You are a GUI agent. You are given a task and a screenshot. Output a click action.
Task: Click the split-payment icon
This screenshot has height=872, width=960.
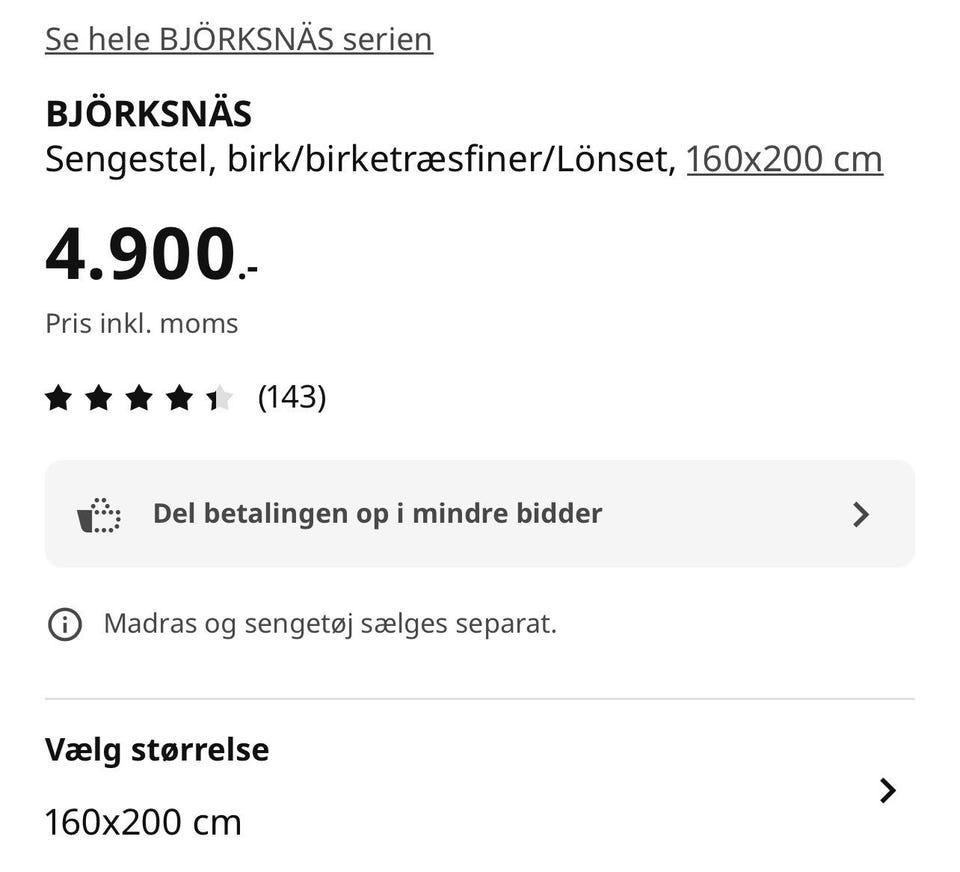tap(99, 515)
